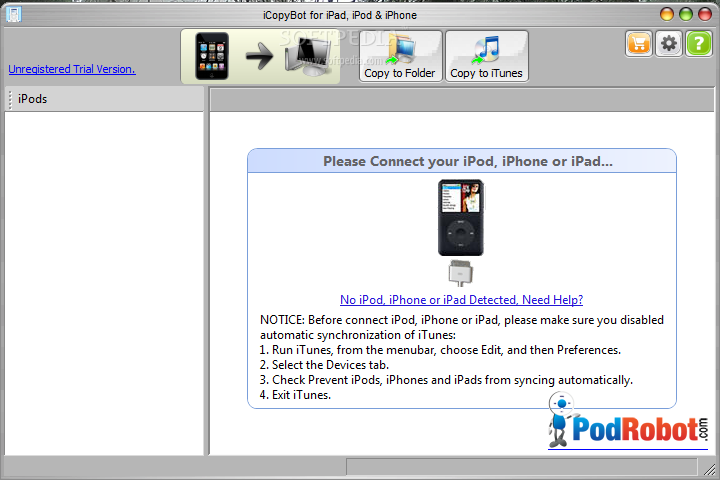Click the iPods panel grip handle
The width and height of the screenshot is (720, 480).
(10, 99)
